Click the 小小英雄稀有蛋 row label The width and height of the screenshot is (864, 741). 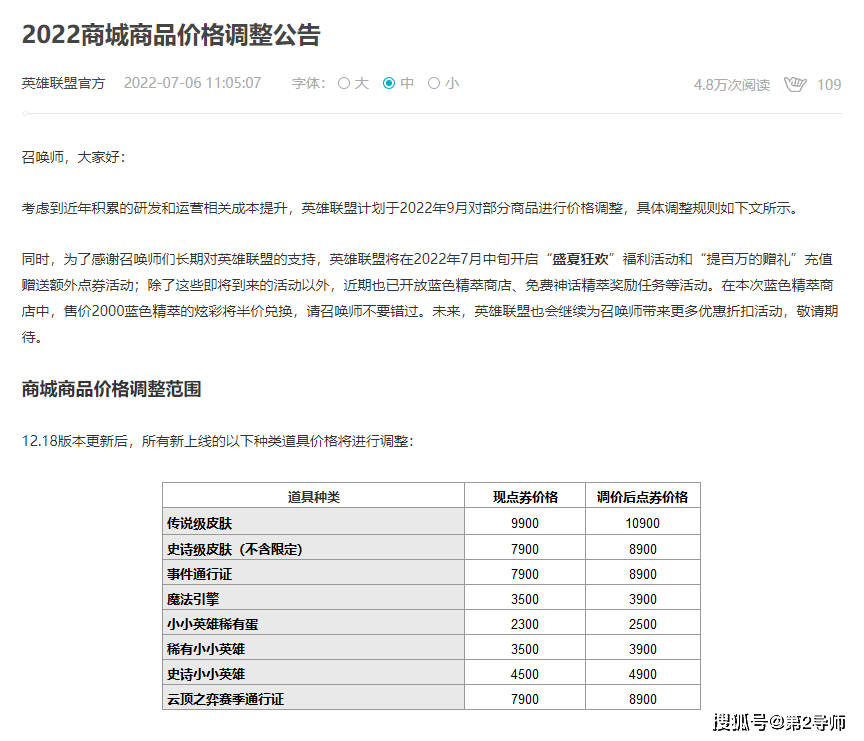tap(213, 624)
